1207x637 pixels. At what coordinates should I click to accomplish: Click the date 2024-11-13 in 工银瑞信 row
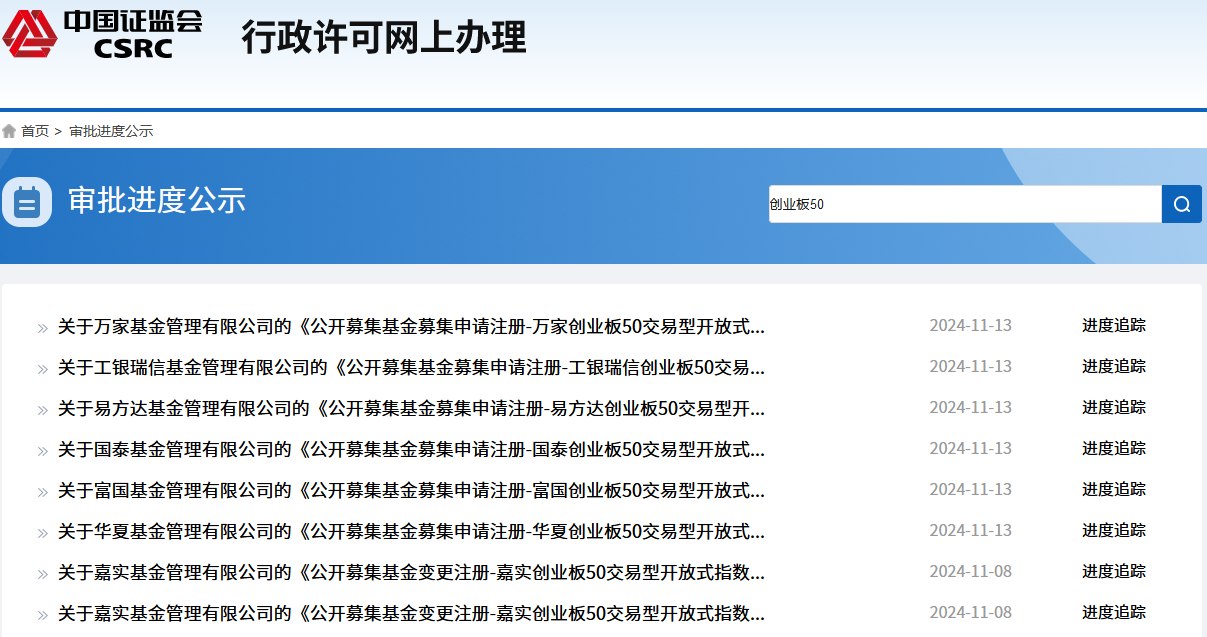click(x=970, y=366)
